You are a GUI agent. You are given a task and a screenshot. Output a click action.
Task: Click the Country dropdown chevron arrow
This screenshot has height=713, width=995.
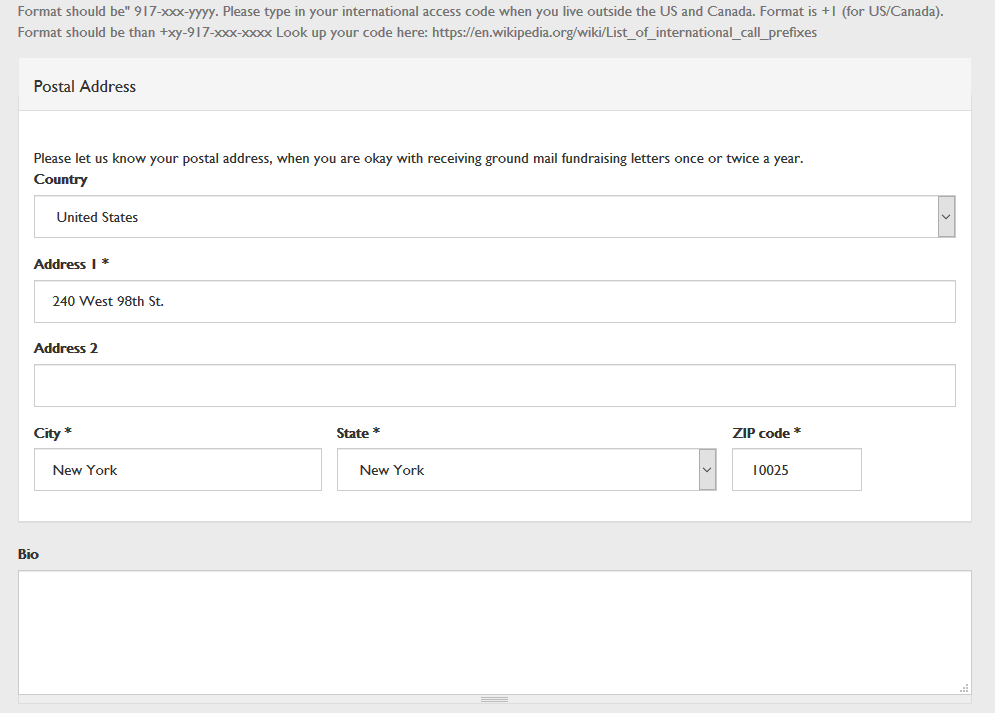click(946, 217)
